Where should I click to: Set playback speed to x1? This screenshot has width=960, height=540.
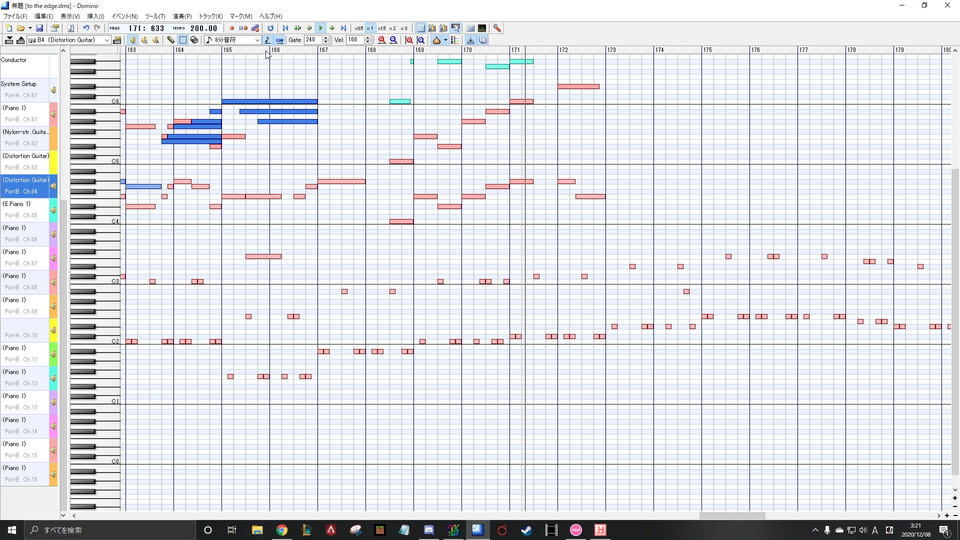(370, 28)
